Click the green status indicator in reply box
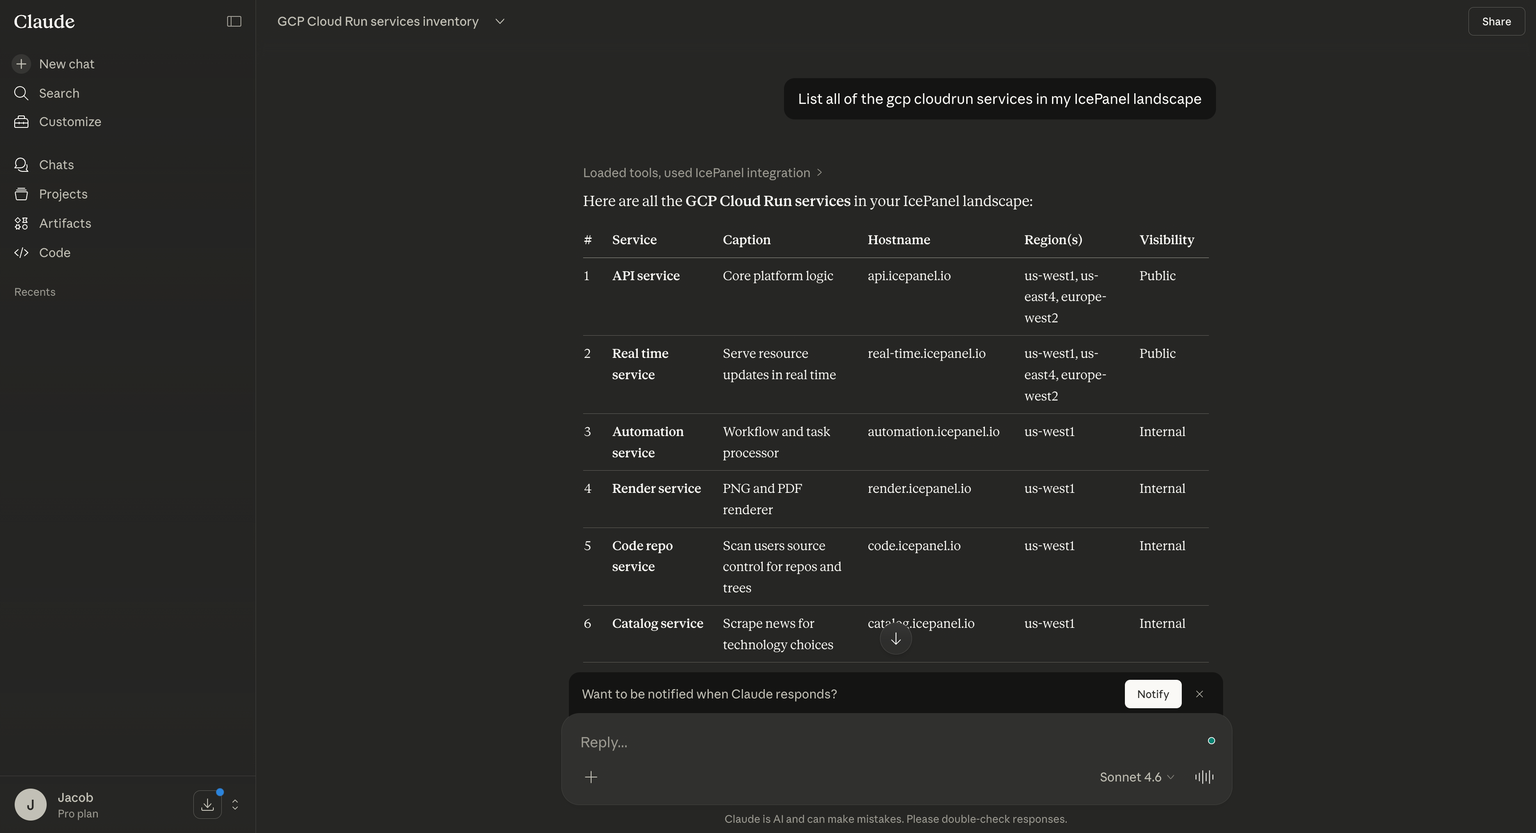1536x833 pixels. [x=1211, y=741]
